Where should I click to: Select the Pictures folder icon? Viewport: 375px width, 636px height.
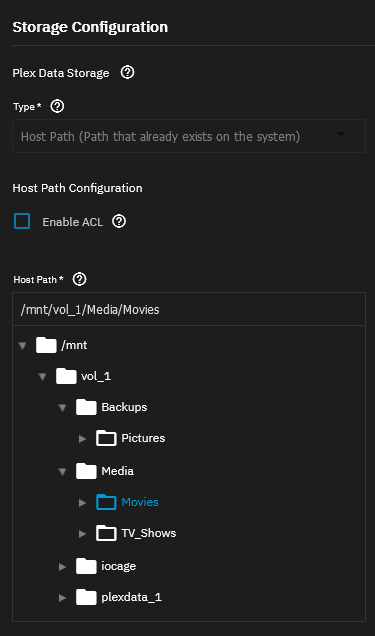point(106,438)
